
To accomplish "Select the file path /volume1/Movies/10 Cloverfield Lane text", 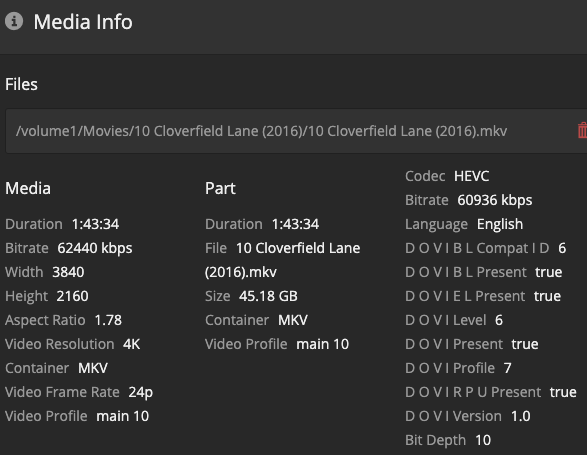I will point(261,131).
